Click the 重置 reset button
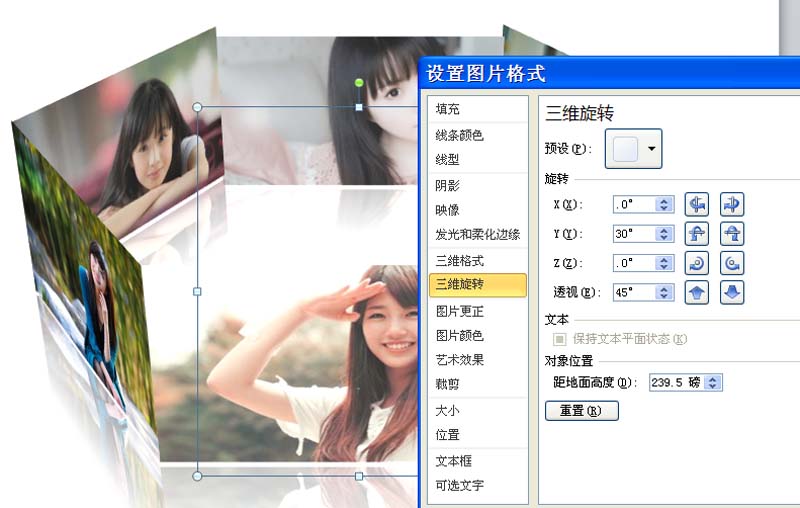This screenshot has width=800, height=508. [582, 411]
